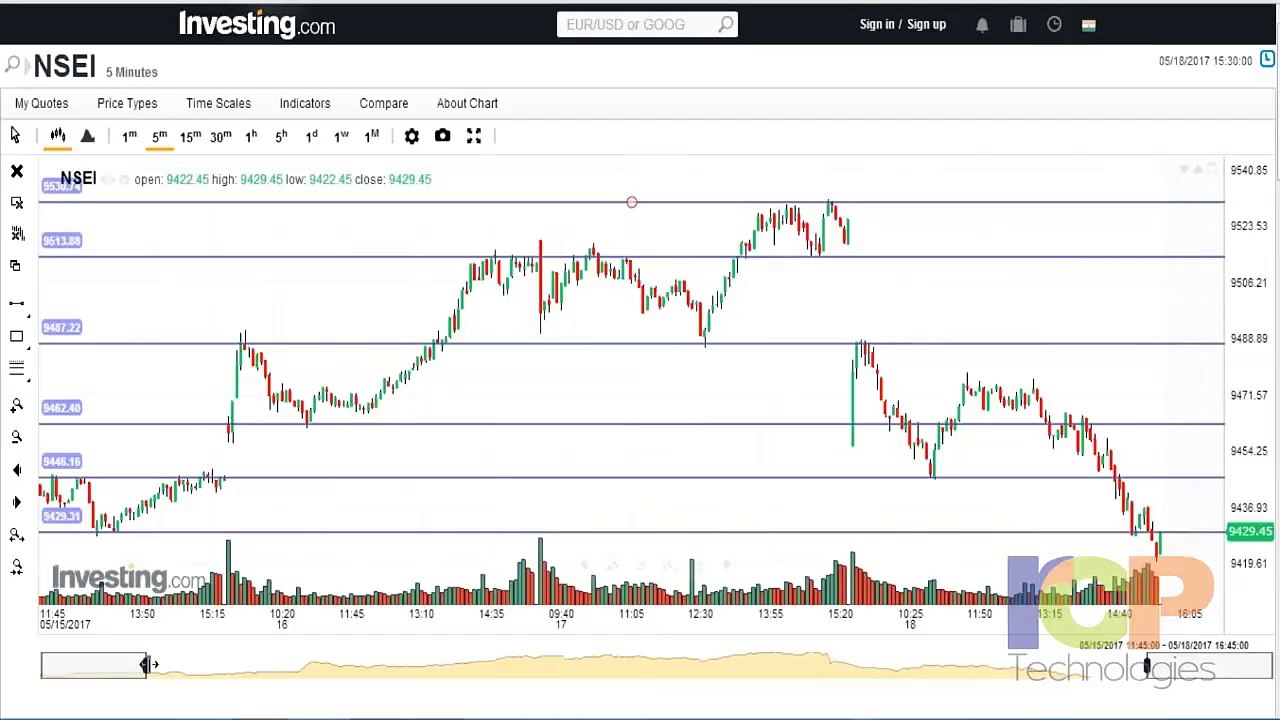This screenshot has height=720, width=1280.
Task: Click the remove all drawings icon
Action: [x=17, y=234]
